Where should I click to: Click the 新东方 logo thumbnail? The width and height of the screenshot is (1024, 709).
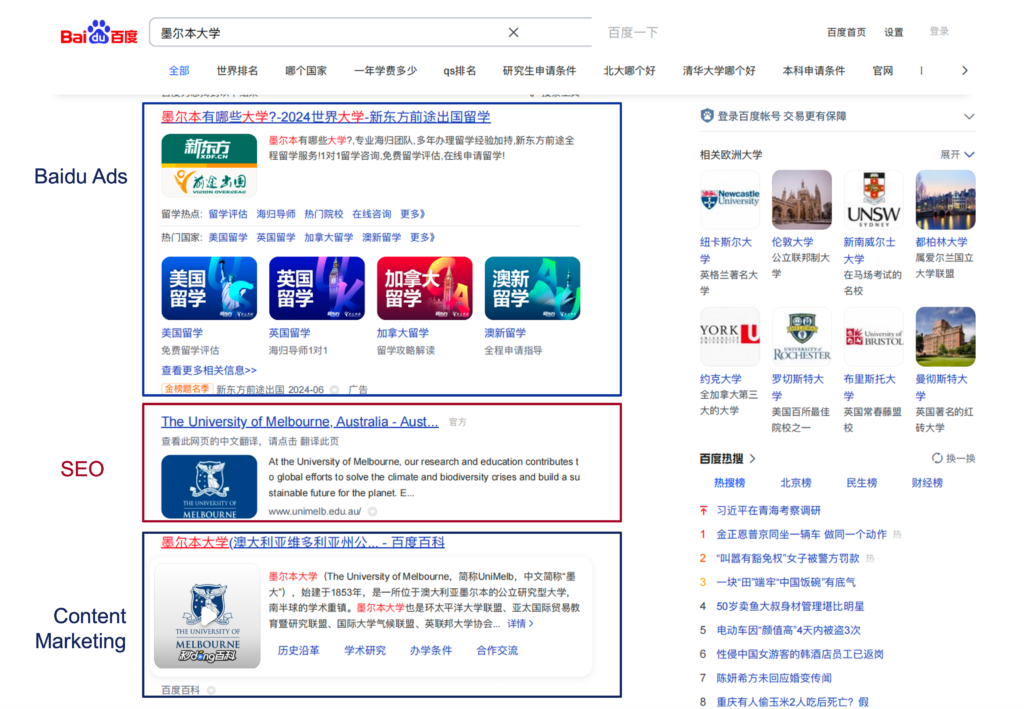coord(209,165)
